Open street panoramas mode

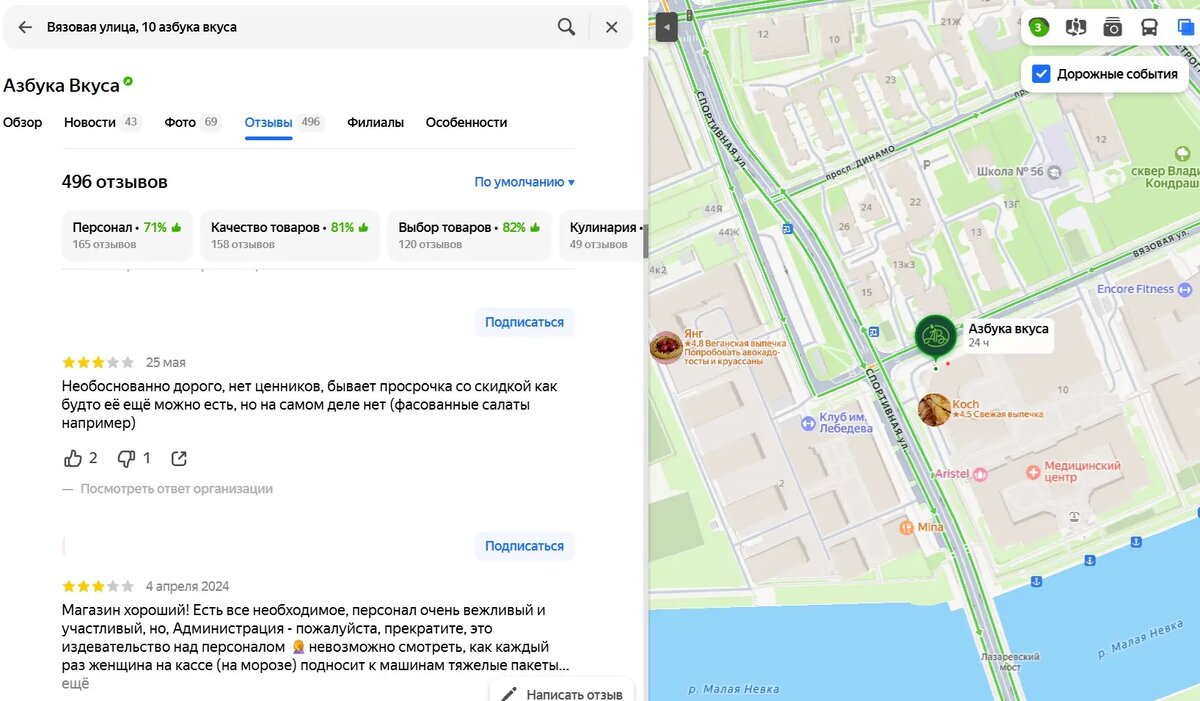[x=1076, y=27]
